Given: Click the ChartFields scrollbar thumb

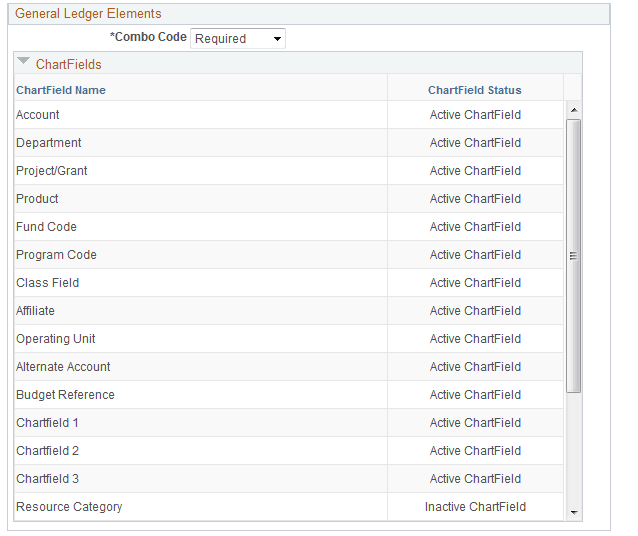Looking at the screenshot, I should click(x=574, y=256).
